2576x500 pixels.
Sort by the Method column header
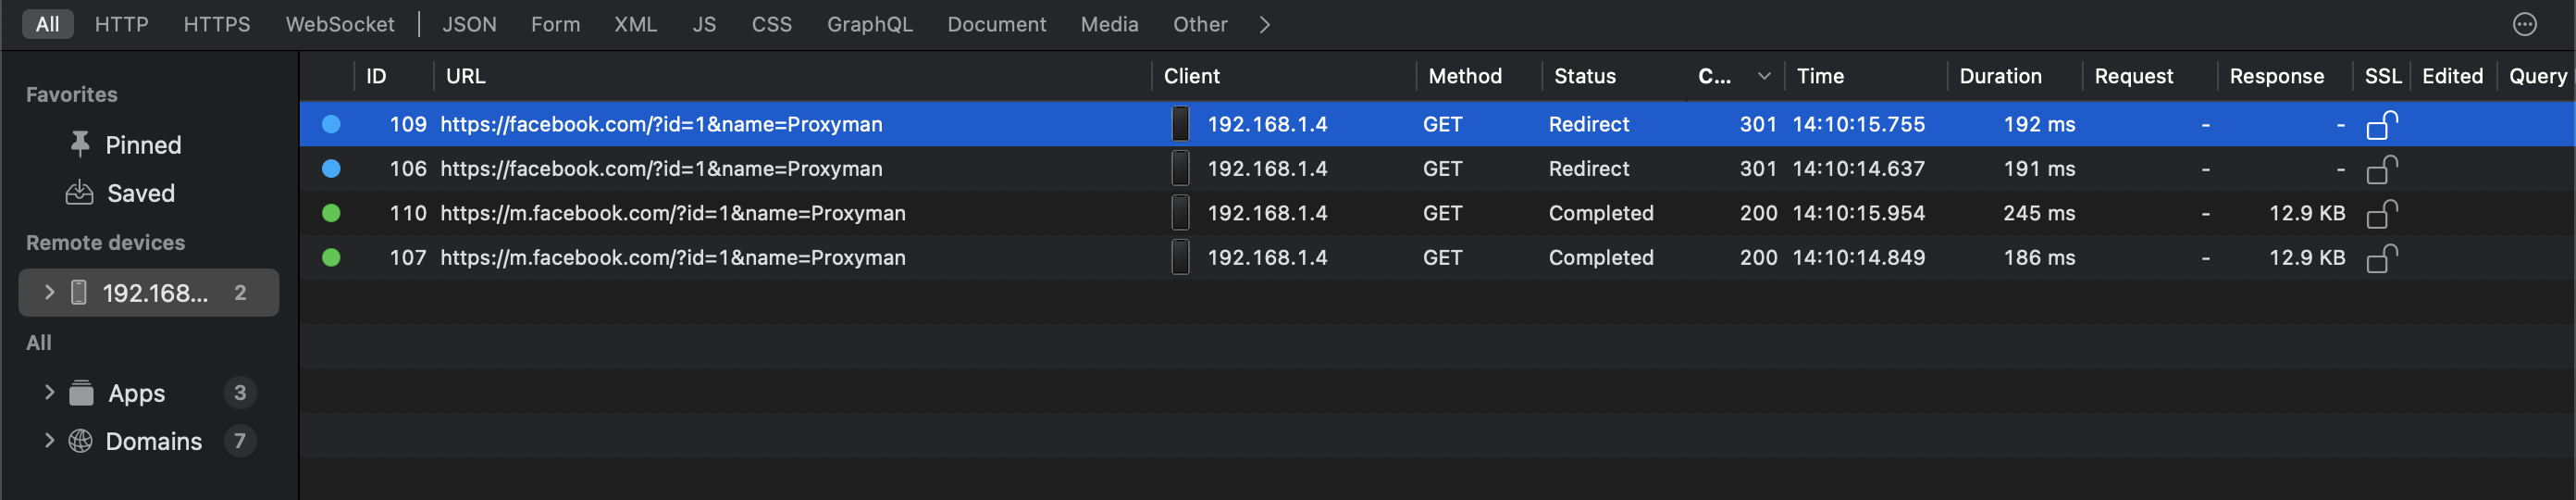point(1464,76)
